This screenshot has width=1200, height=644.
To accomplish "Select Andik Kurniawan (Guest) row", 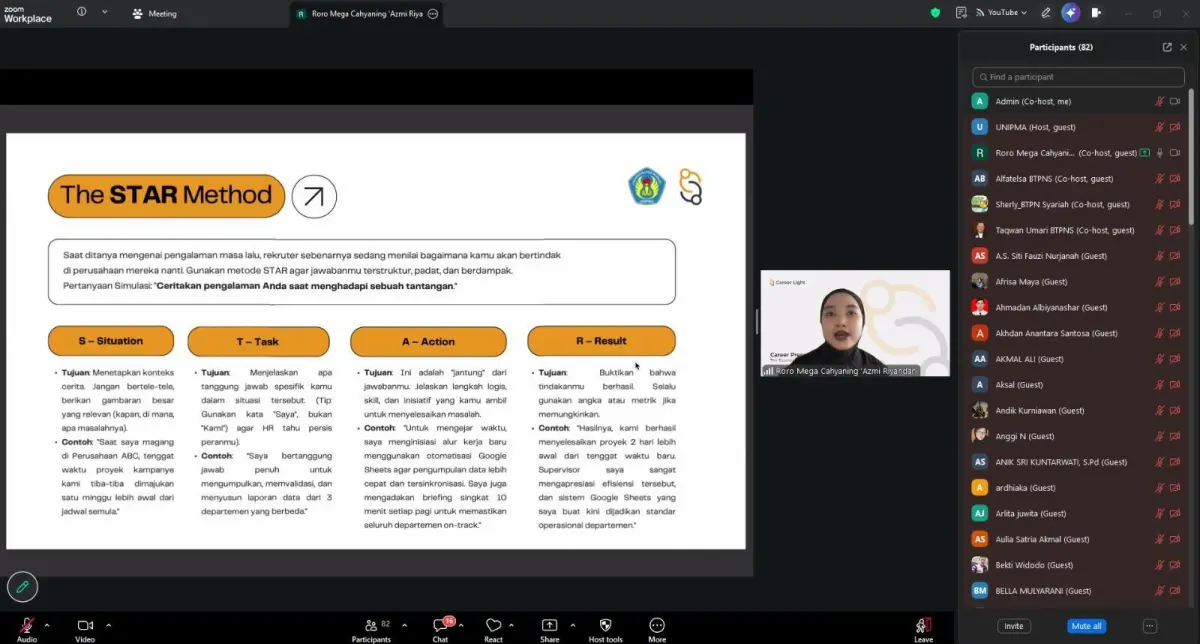I will (x=1077, y=410).
